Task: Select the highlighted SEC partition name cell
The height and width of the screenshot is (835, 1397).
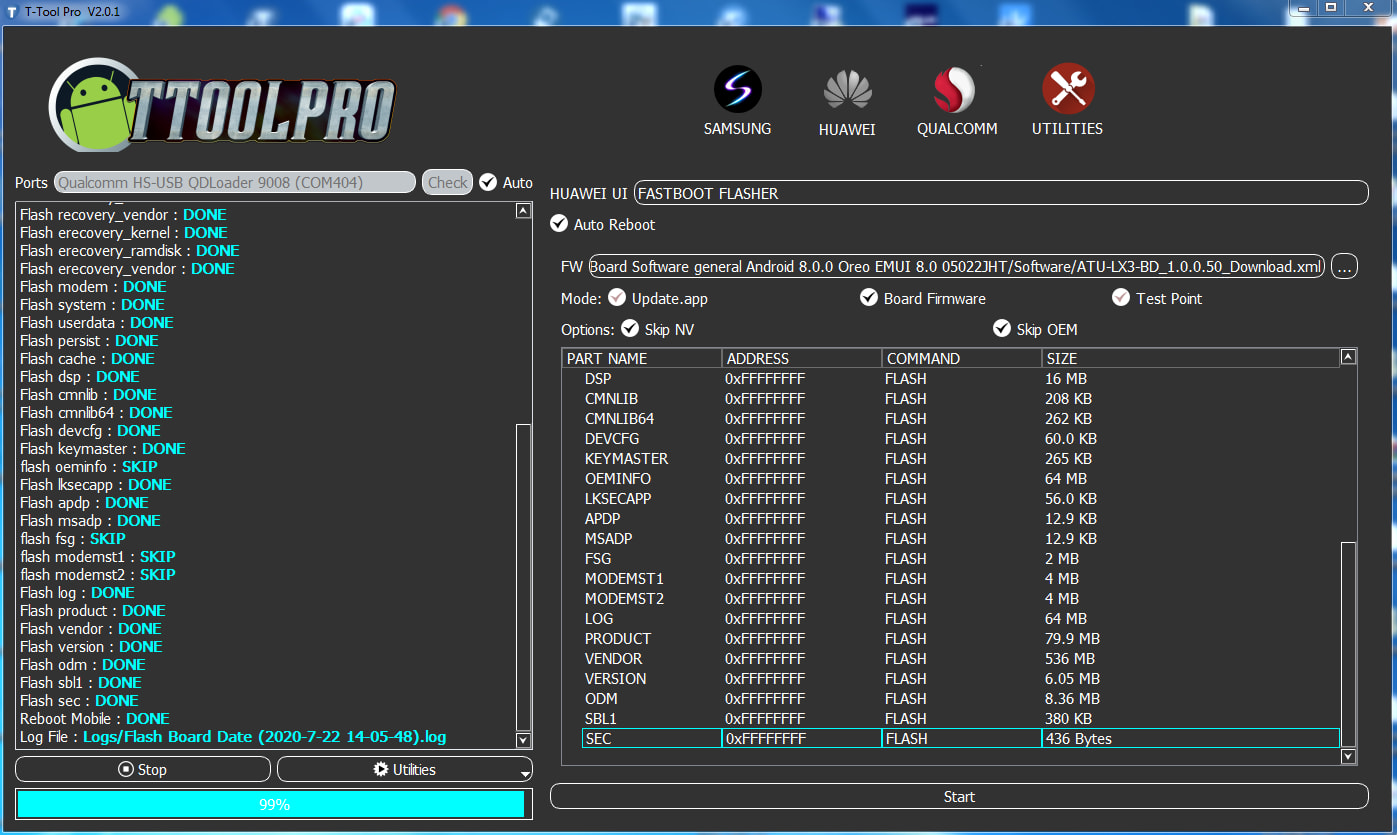Action: 652,739
